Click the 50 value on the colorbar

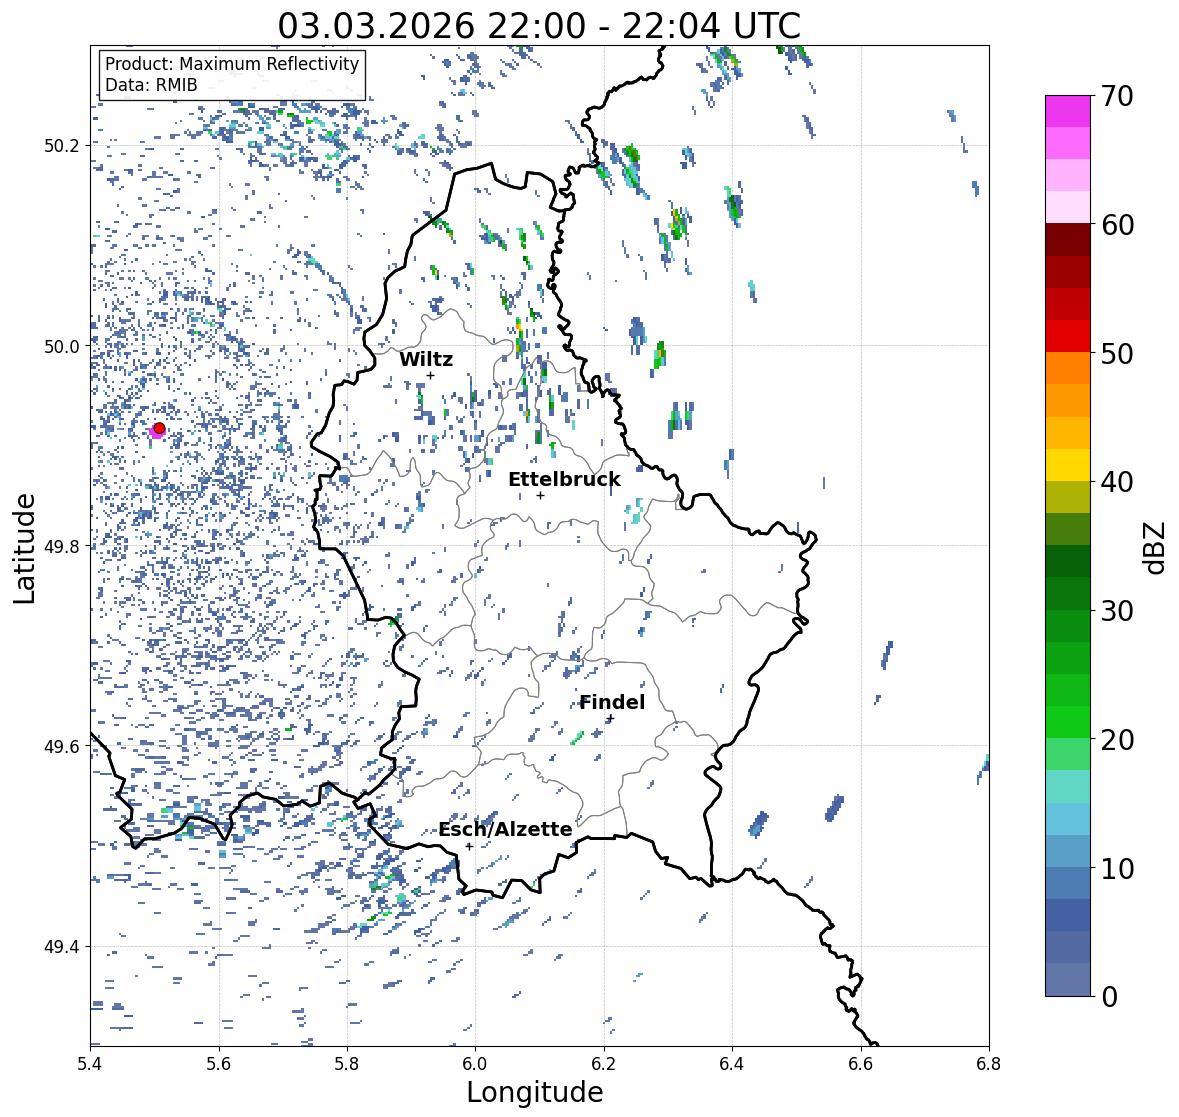[1116, 353]
